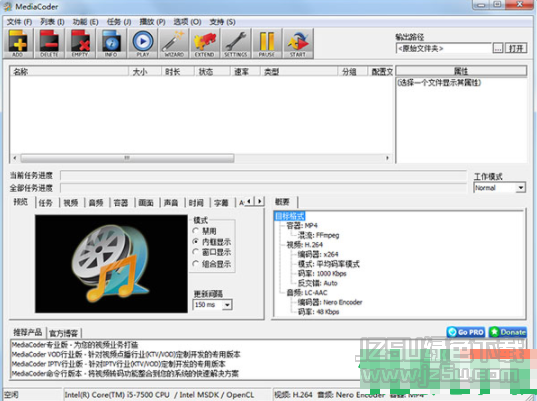Click the 打开 output folder button

click(x=516, y=48)
